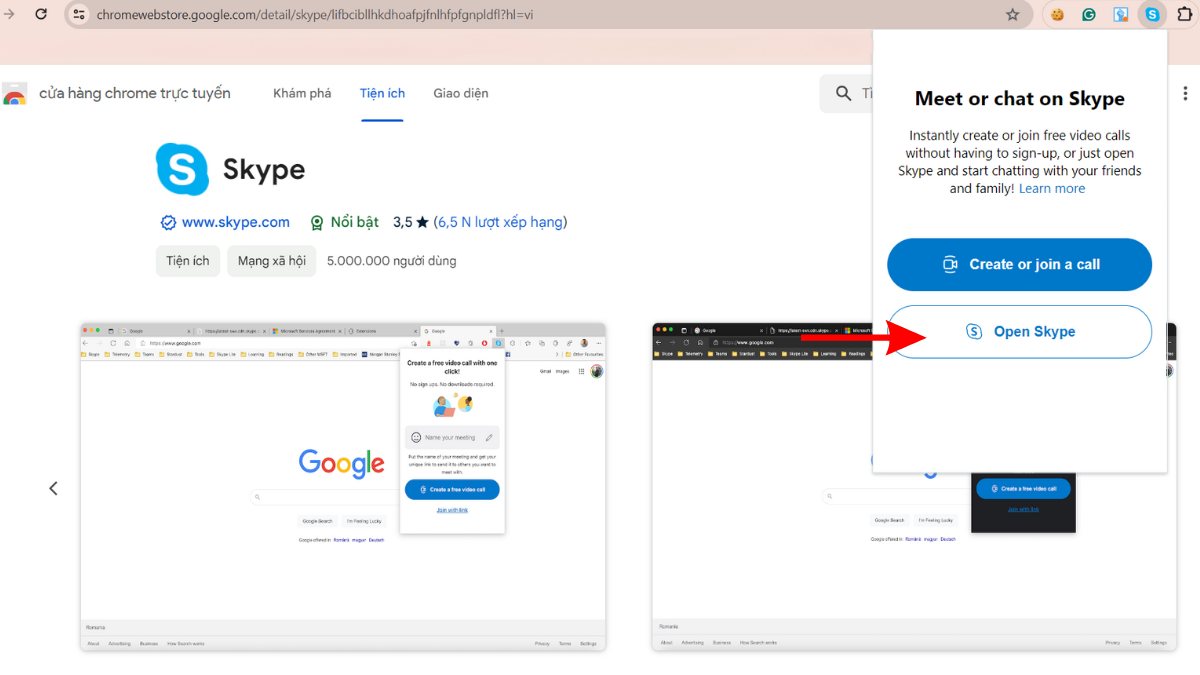Open the Giao diện tab
1200x675 pixels.
[x=460, y=93]
